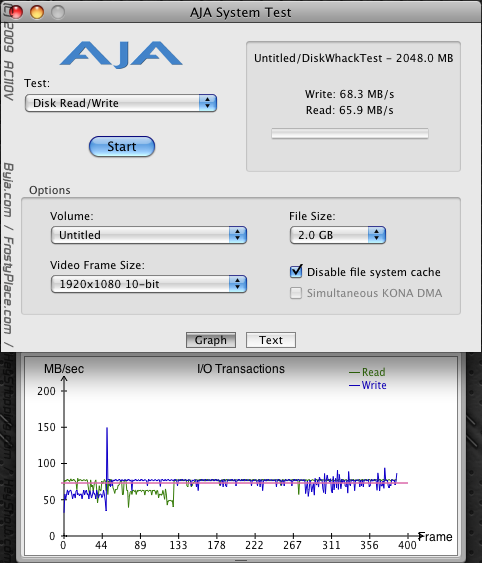Click the red close window button
This screenshot has height=563, width=482.
tap(16, 12)
